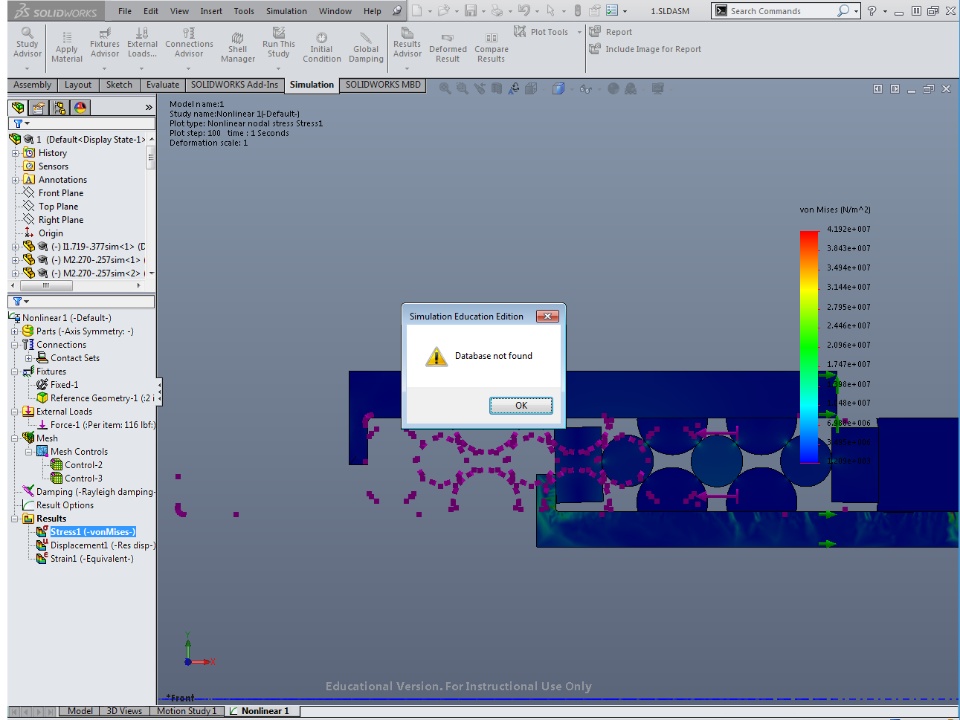This screenshot has height=720, width=960.
Task: Open Initial Condition tool
Action: 321,48
